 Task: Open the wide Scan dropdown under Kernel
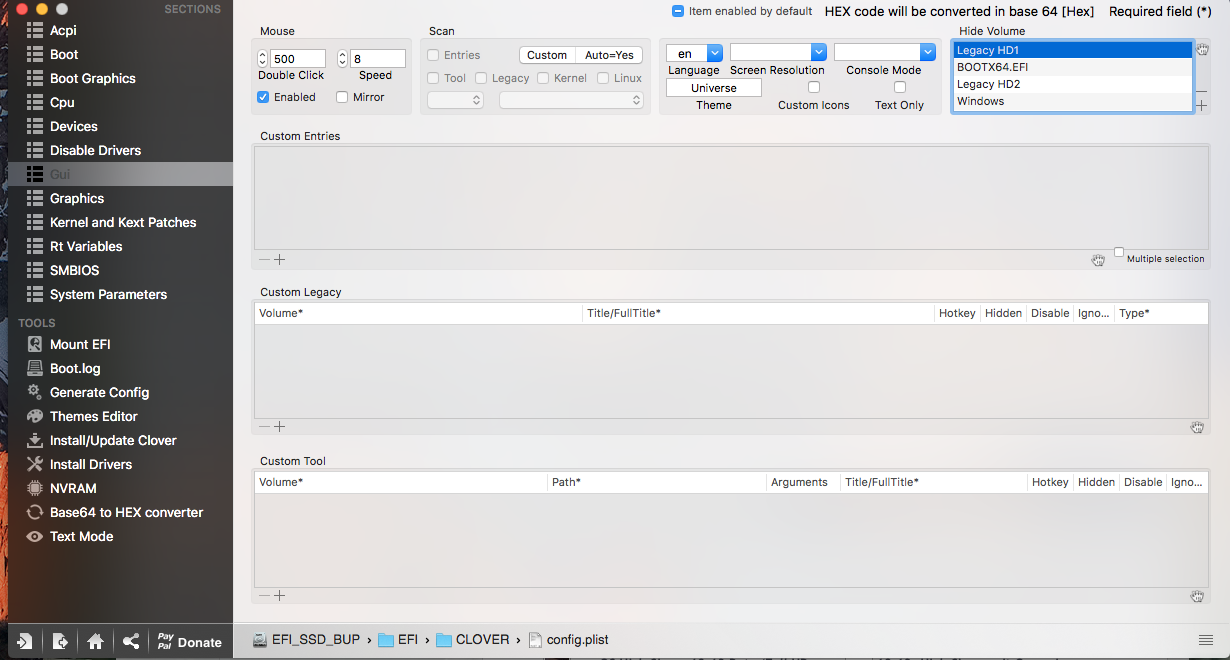click(x=571, y=100)
